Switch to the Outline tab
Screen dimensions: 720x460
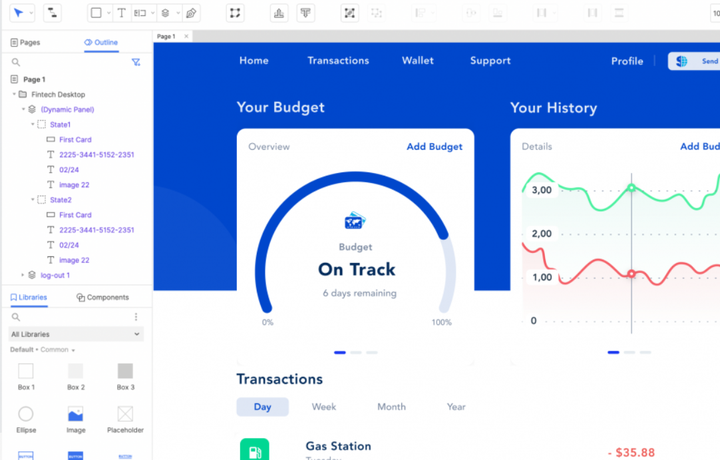point(101,42)
